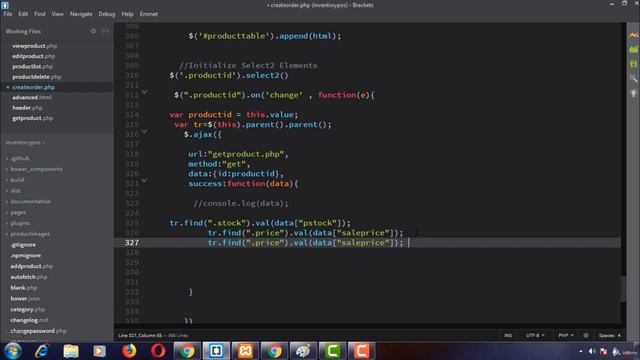640x360 pixels.
Task: Open editproduct.php in working files
Action: click(33, 56)
